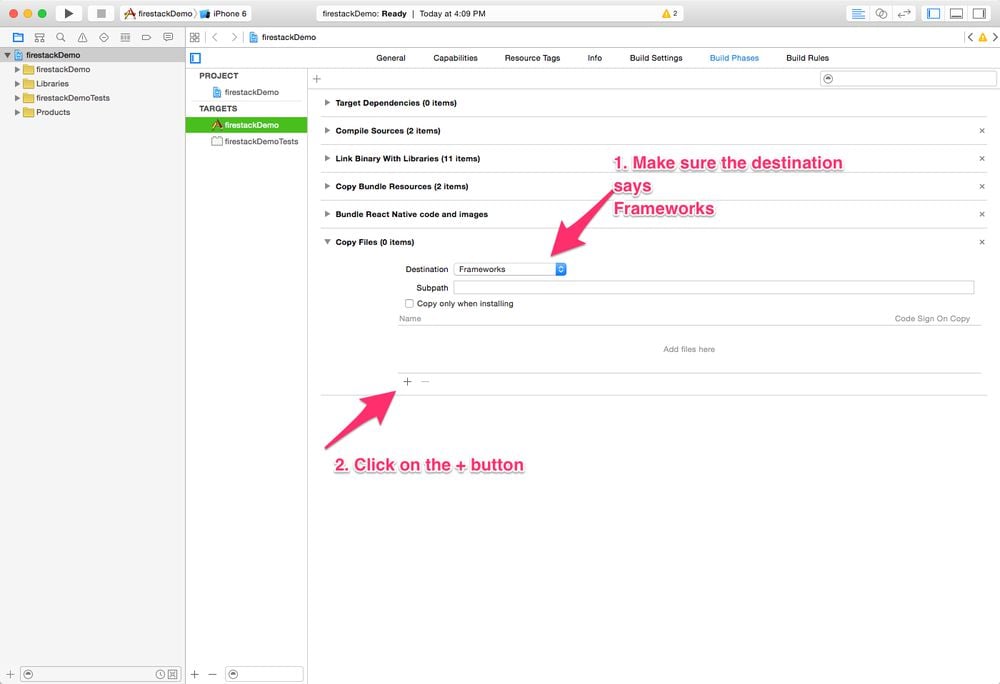
Task: Choose the firestackDemo scheme selector
Action: pos(158,13)
